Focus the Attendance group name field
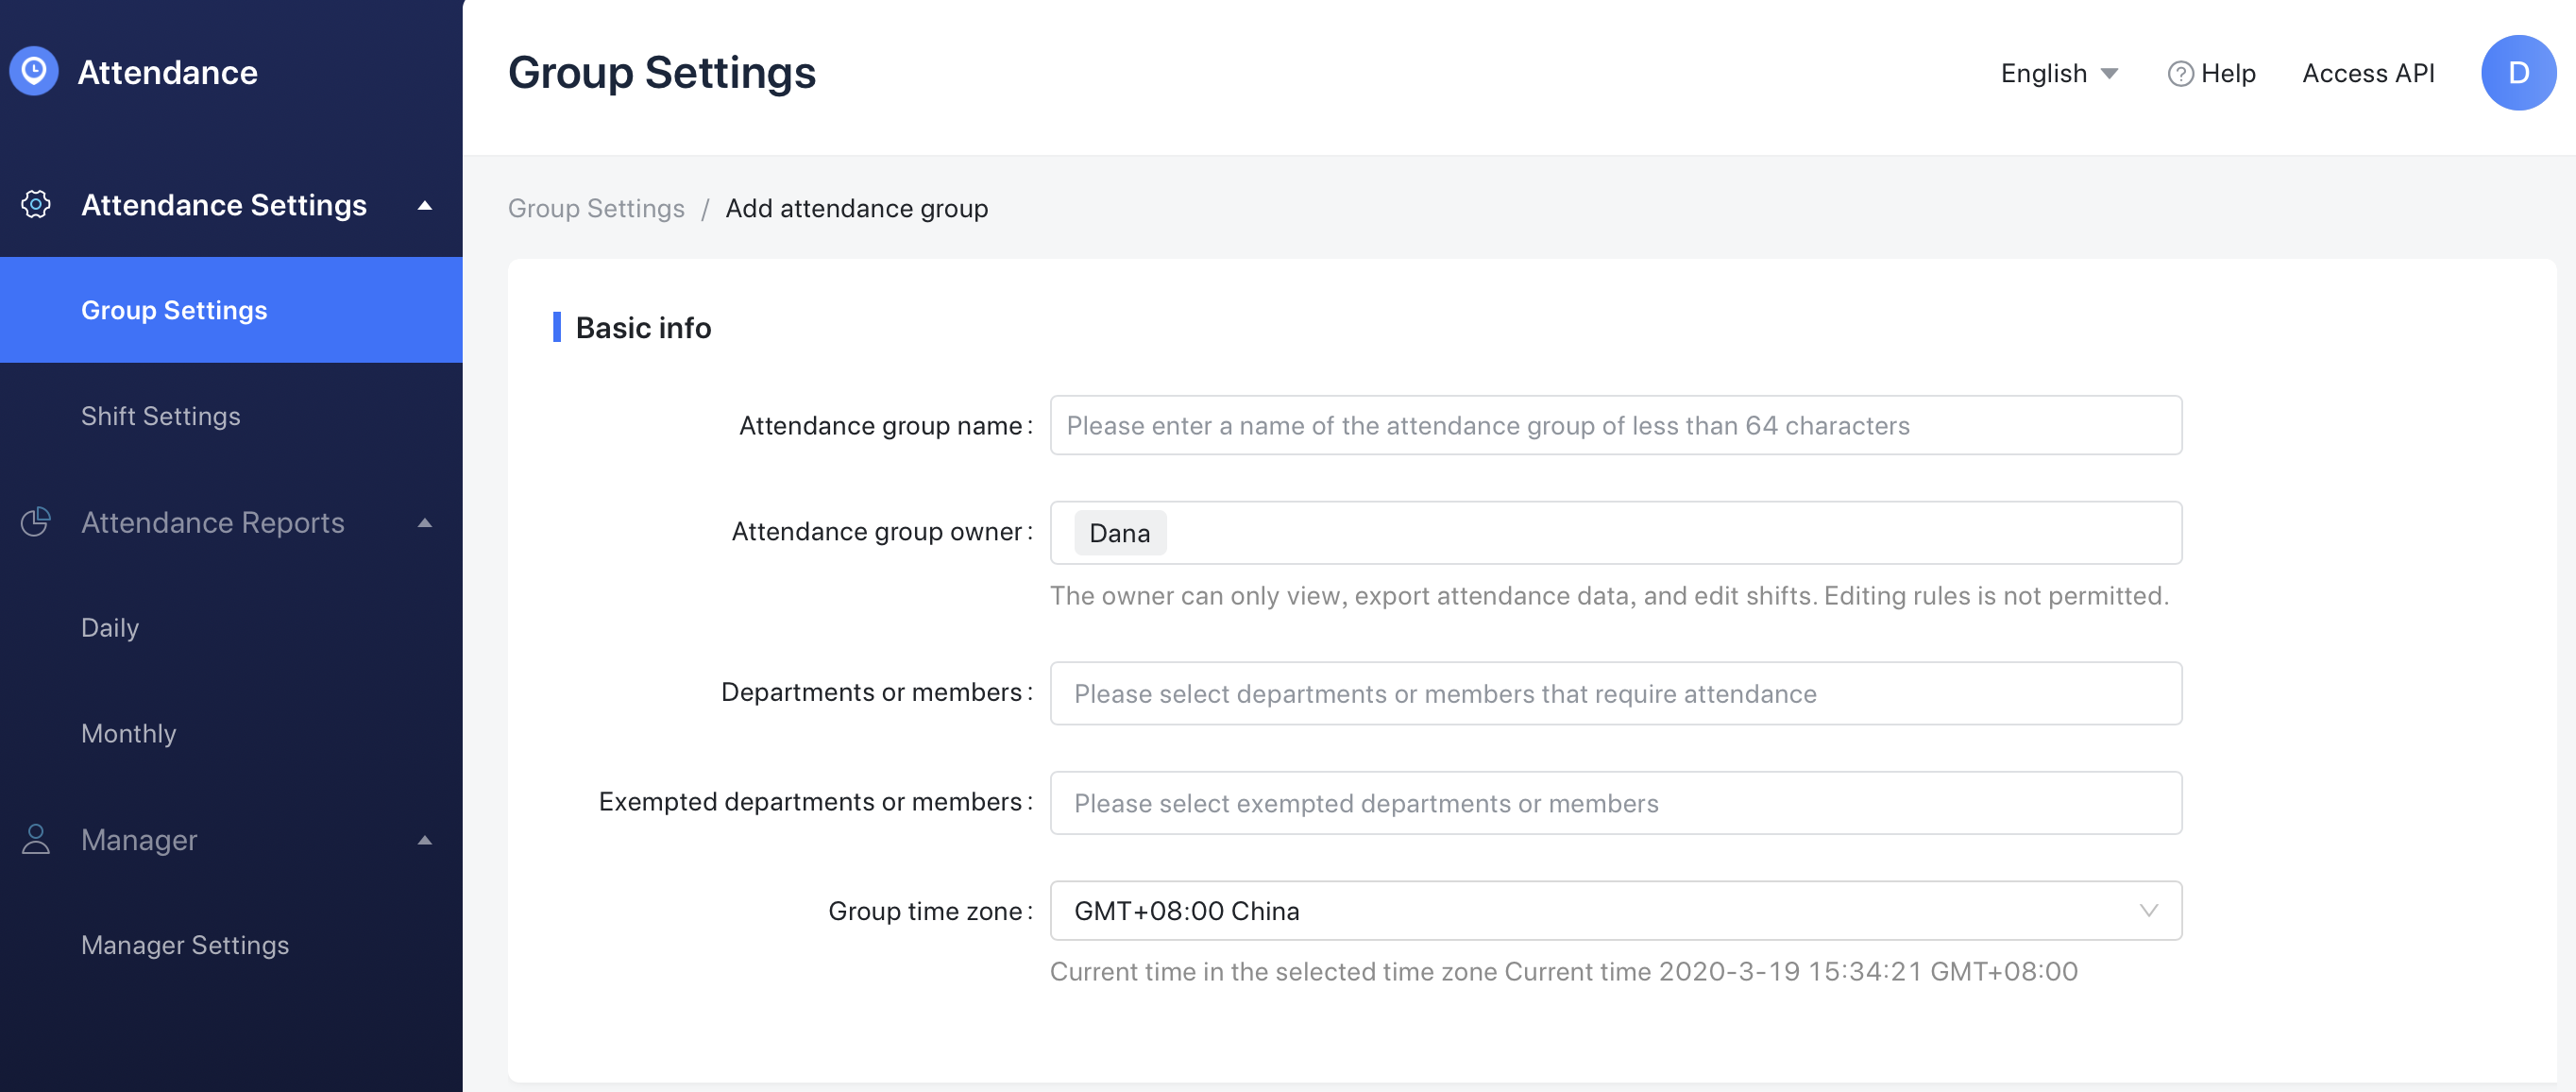The width and height of the screenshot is (2576, 1092). click(1615, 426)
